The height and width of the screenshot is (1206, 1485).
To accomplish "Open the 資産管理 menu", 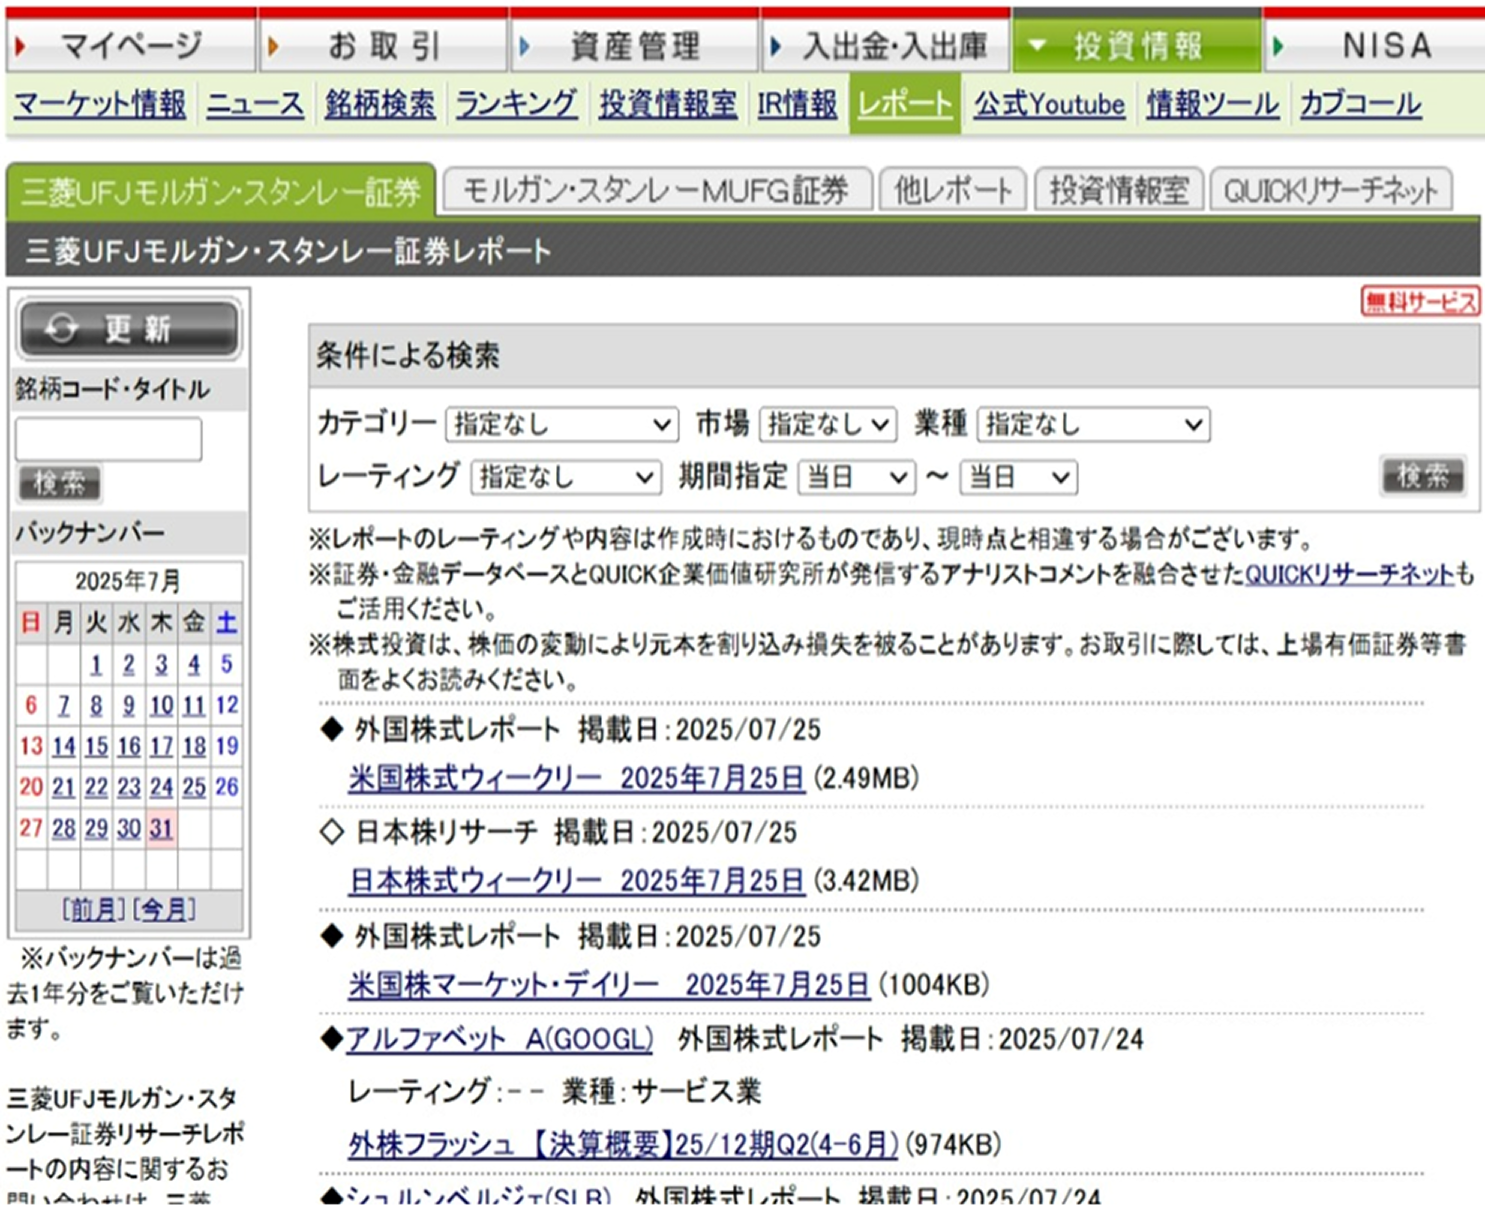I will point(634,46).
